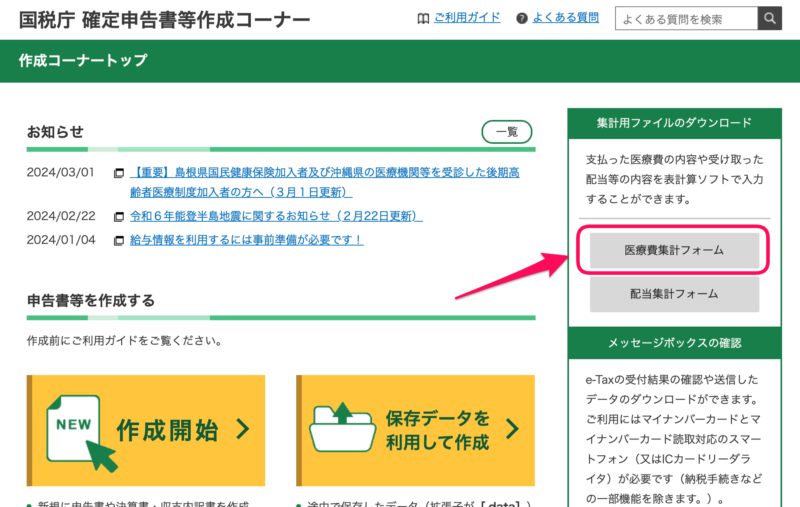Click the chevron arrow on 作成開始 card
The image size is (800, 507).
pos(243,429)
